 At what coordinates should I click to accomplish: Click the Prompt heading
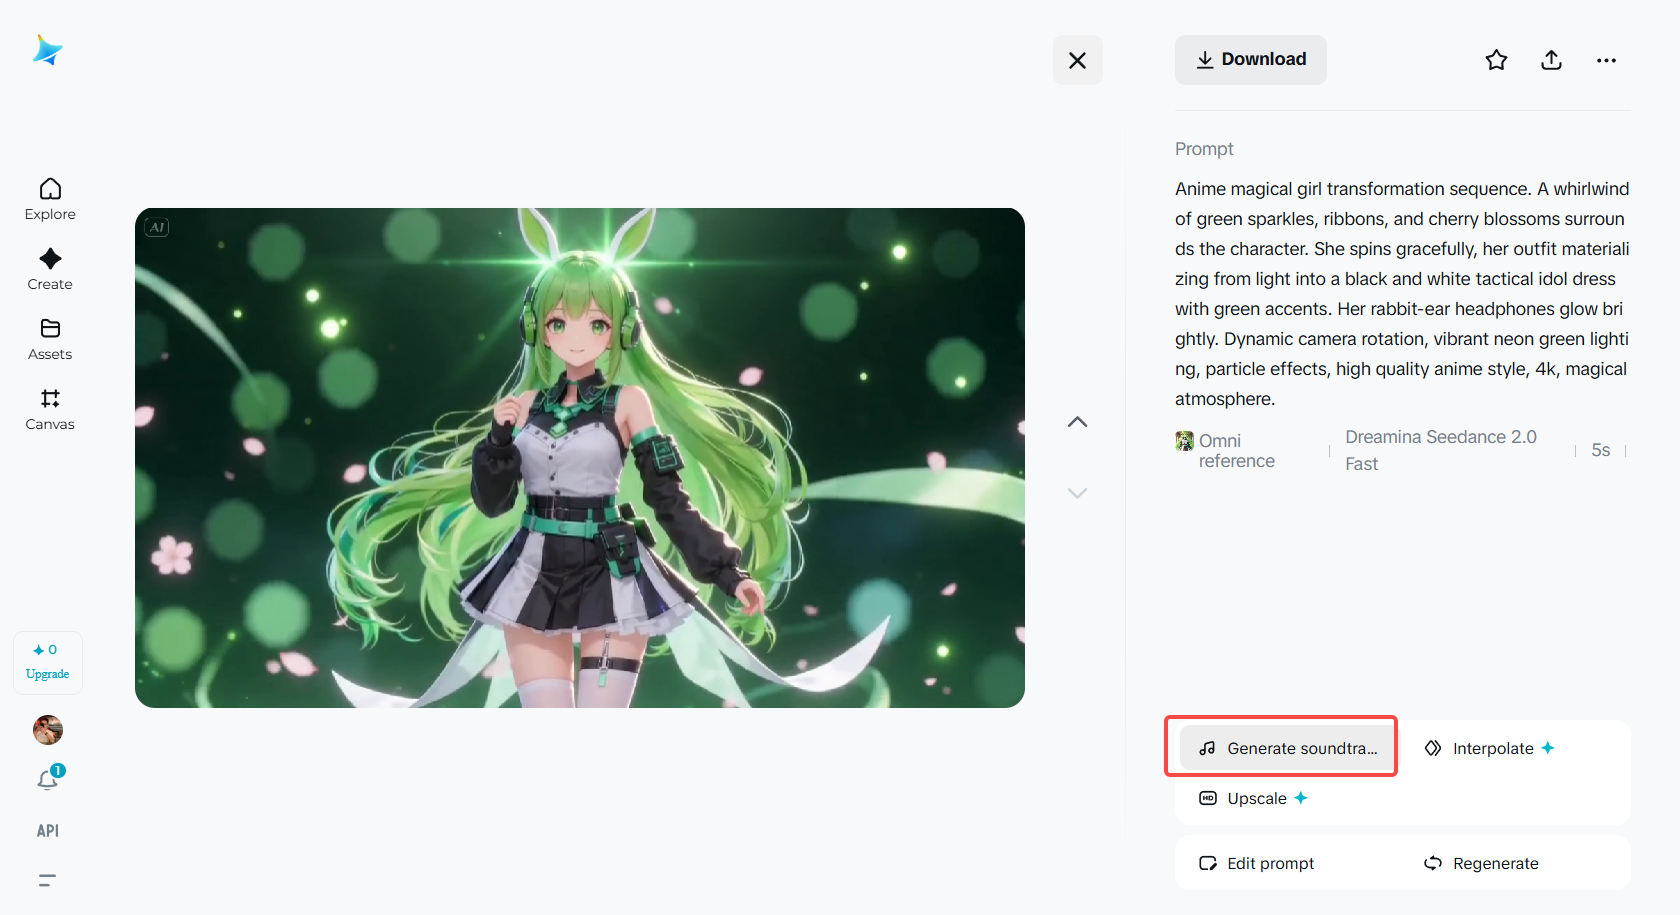1204,149
